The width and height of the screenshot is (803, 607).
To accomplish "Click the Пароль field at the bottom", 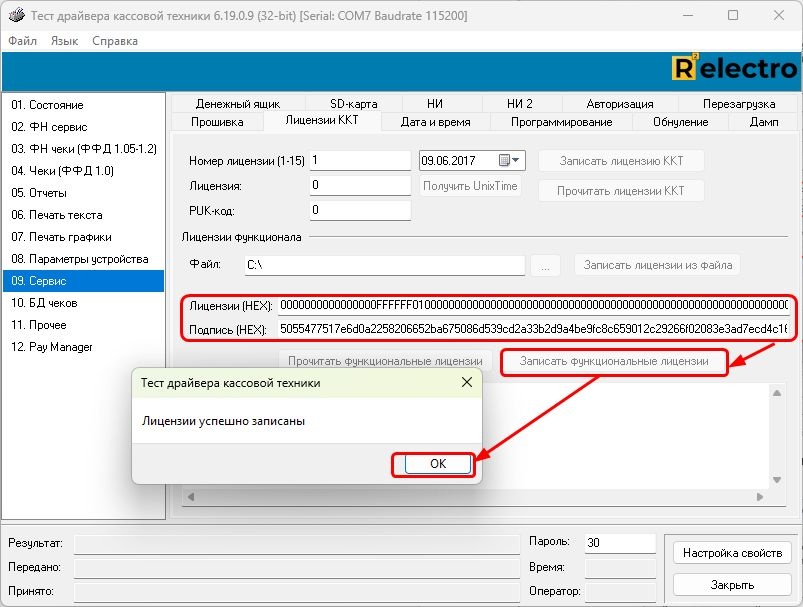I will click(619, 542).
